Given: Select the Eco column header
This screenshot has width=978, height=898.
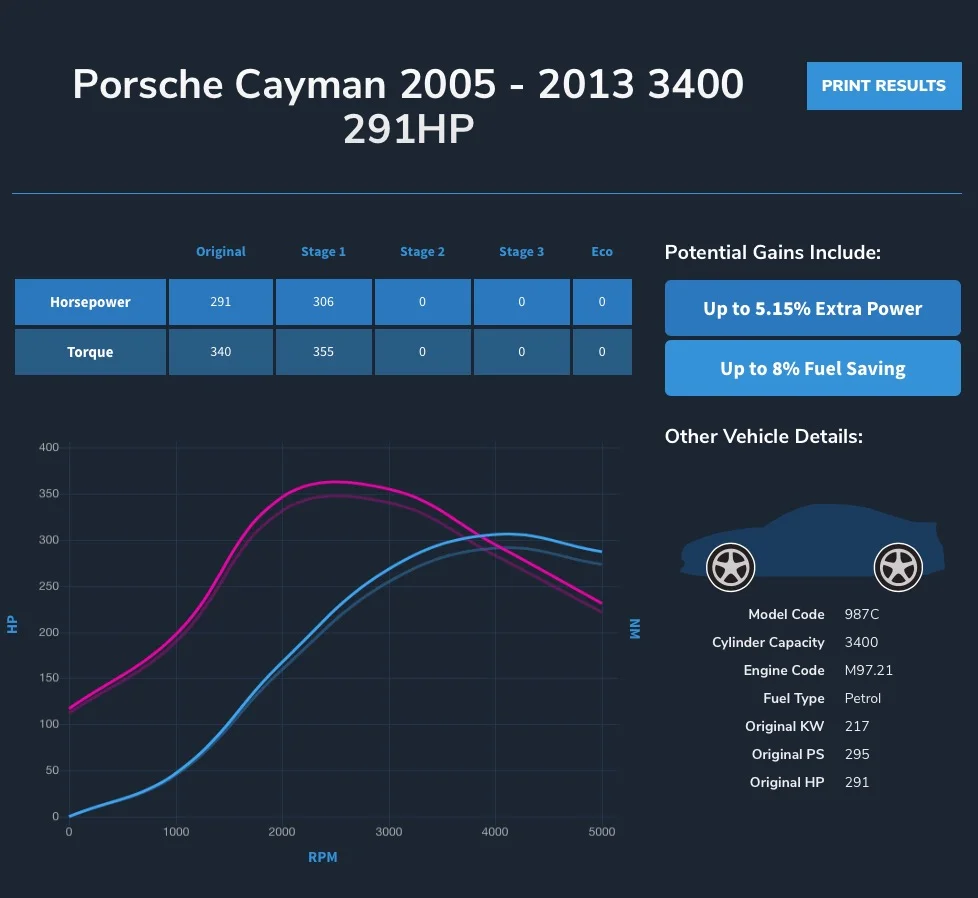Looking at the screenshot, I should click(602, 251).
